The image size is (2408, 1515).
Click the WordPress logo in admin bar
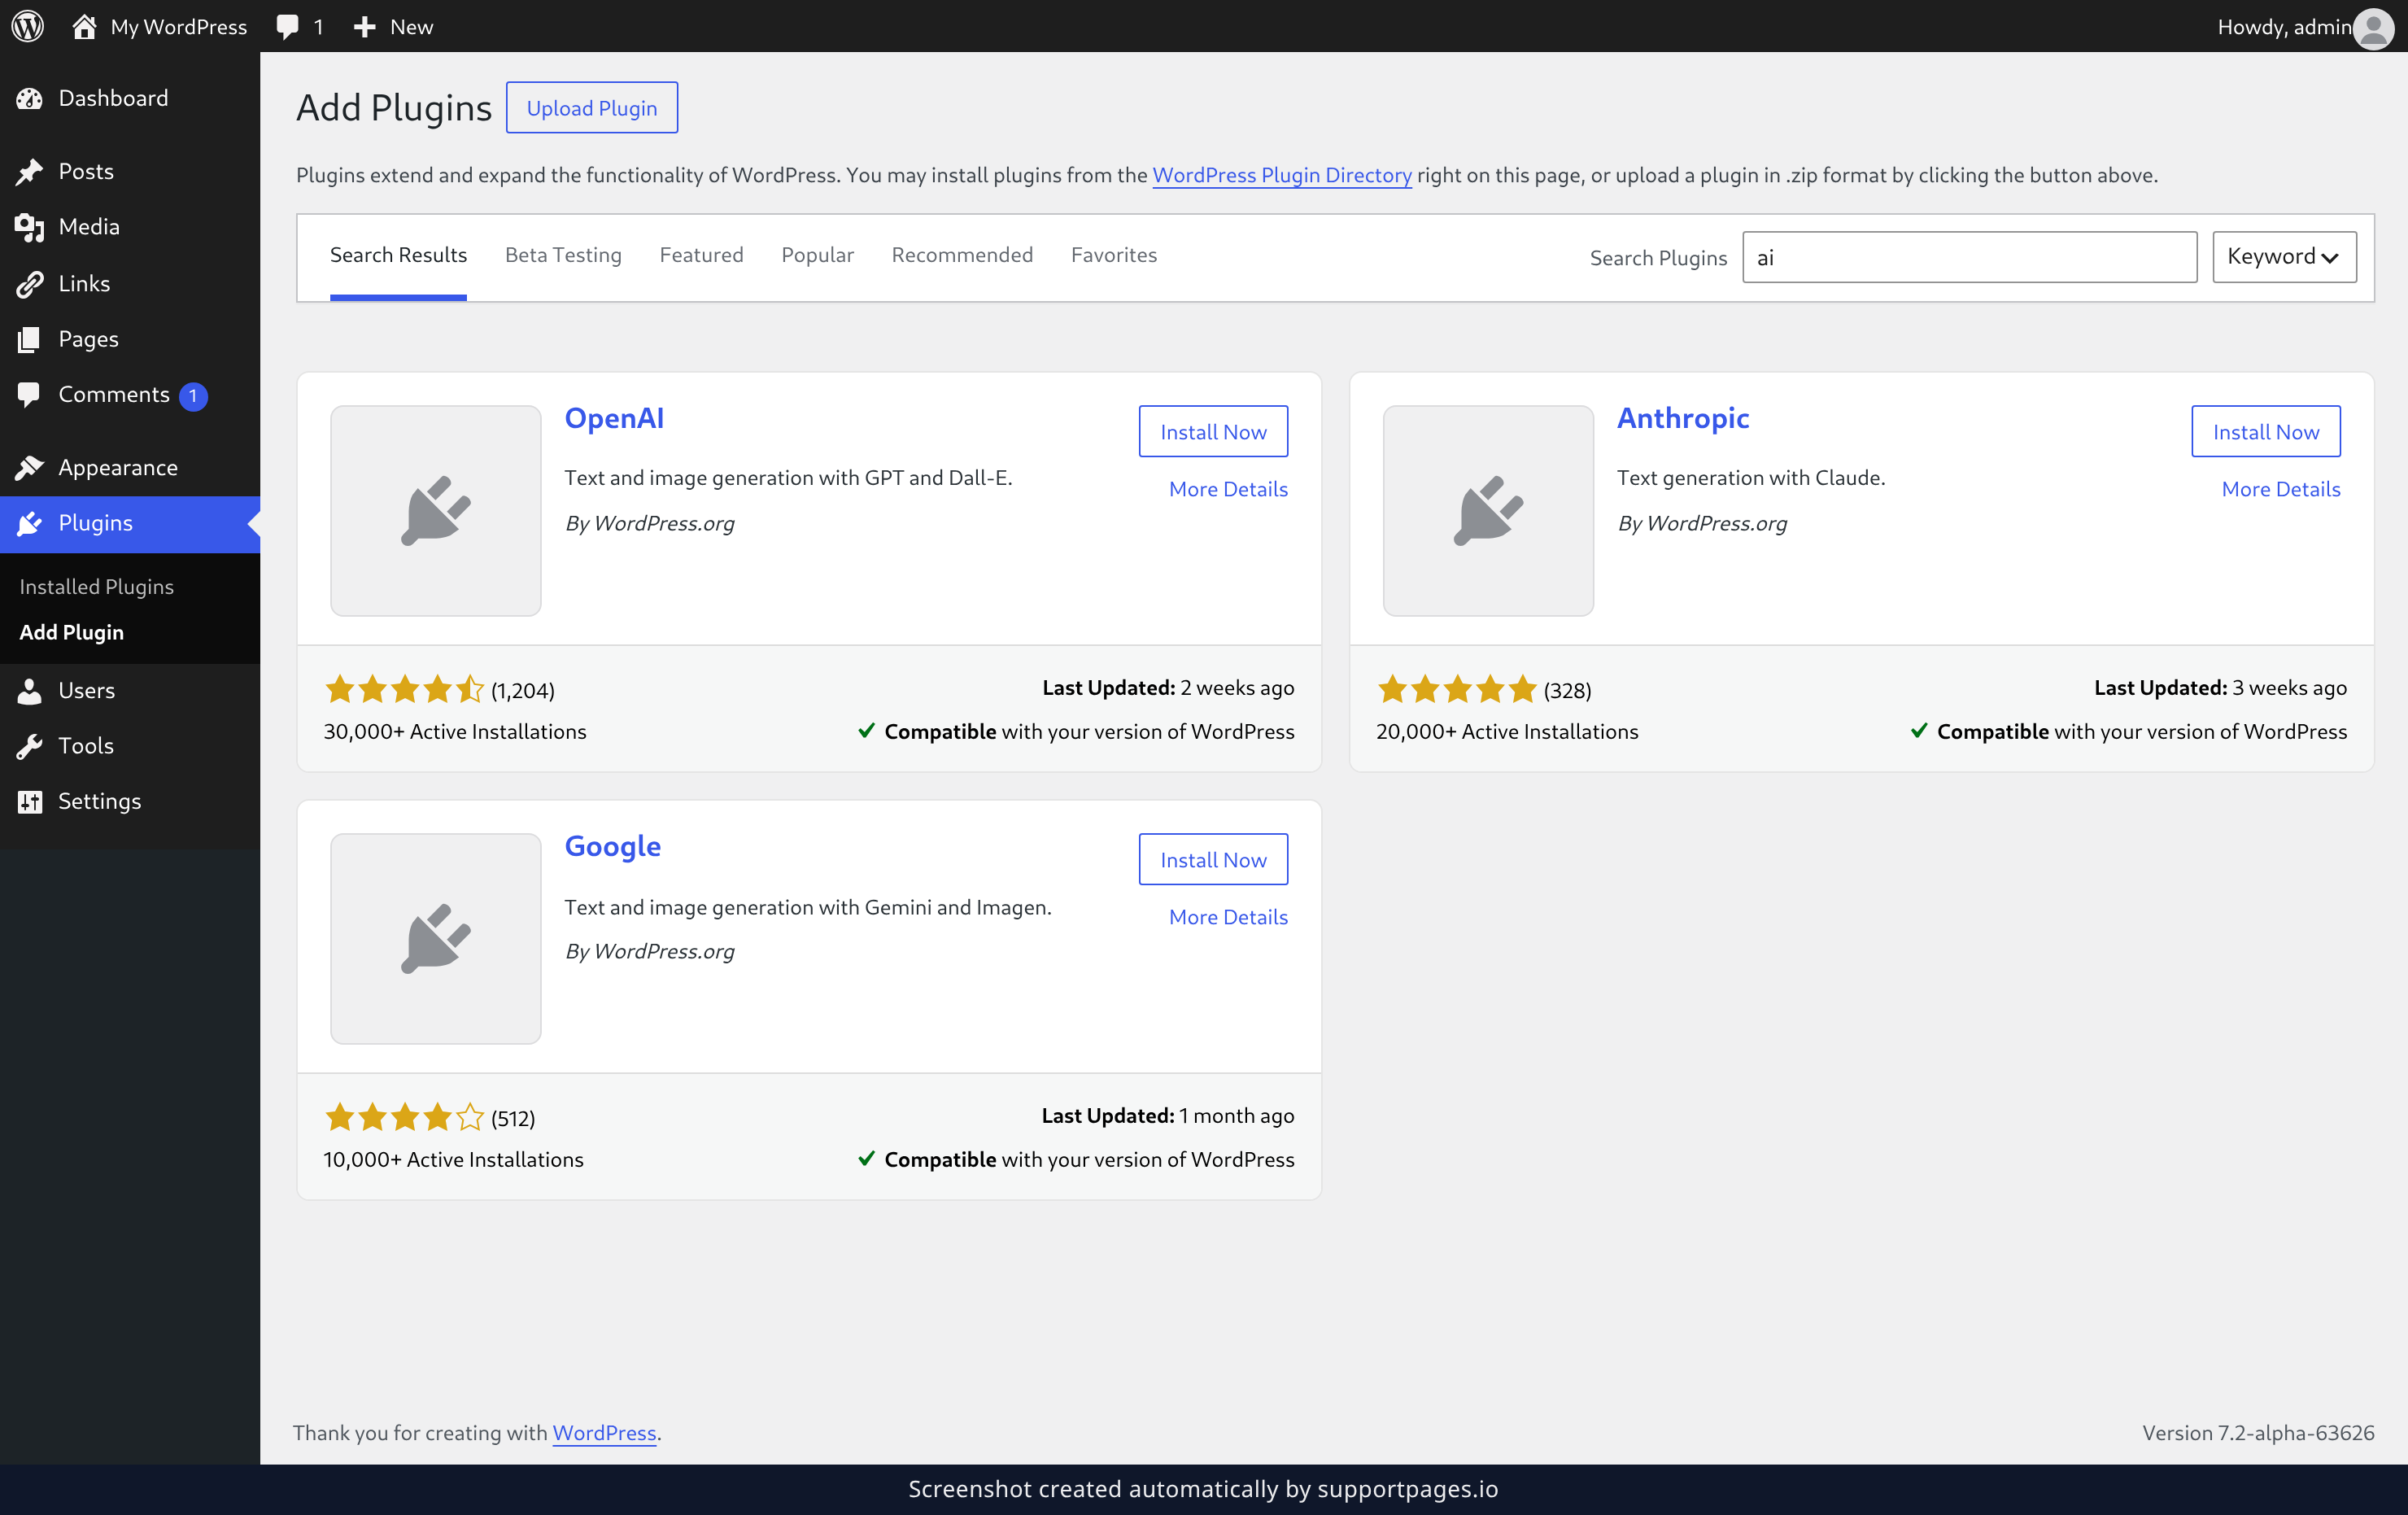pos(28,26)
